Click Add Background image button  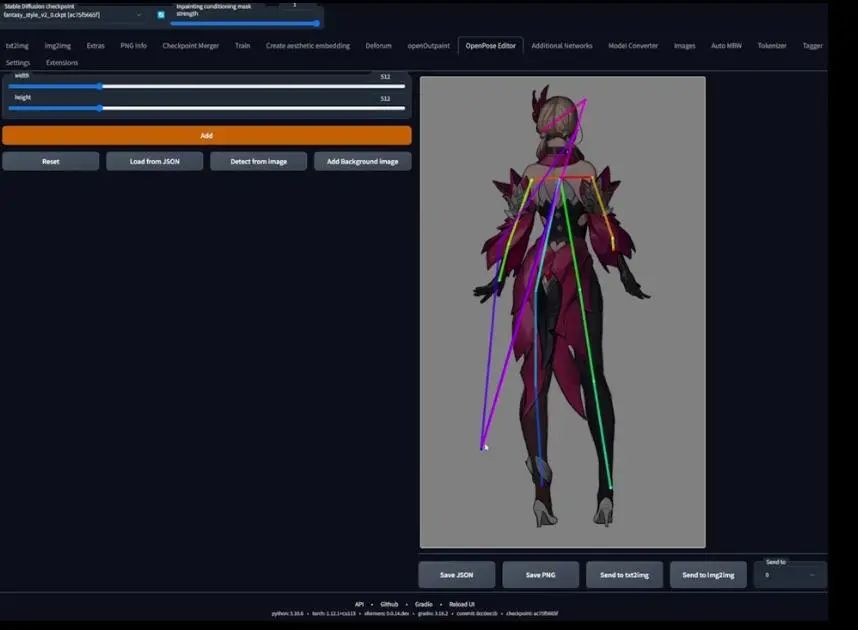click(362, 161)
